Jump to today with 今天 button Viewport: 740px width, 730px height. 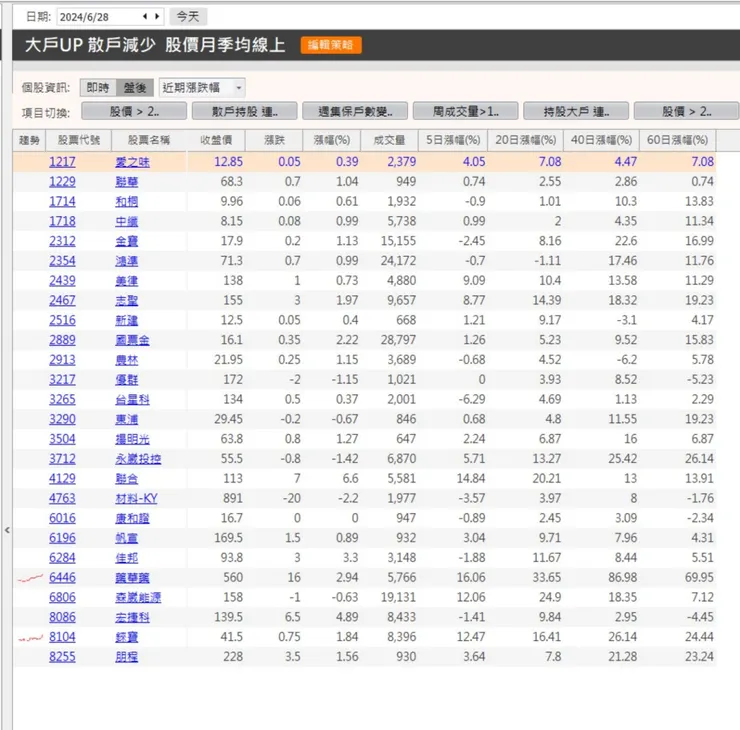click(x=188, y=17)
